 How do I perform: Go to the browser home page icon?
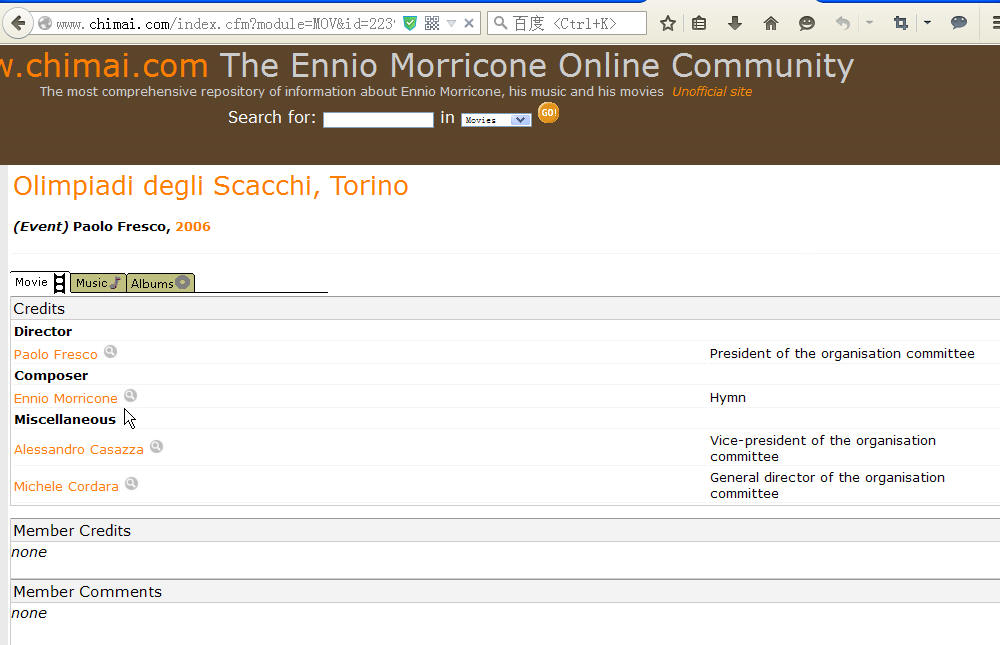click(x=771, y=24)
